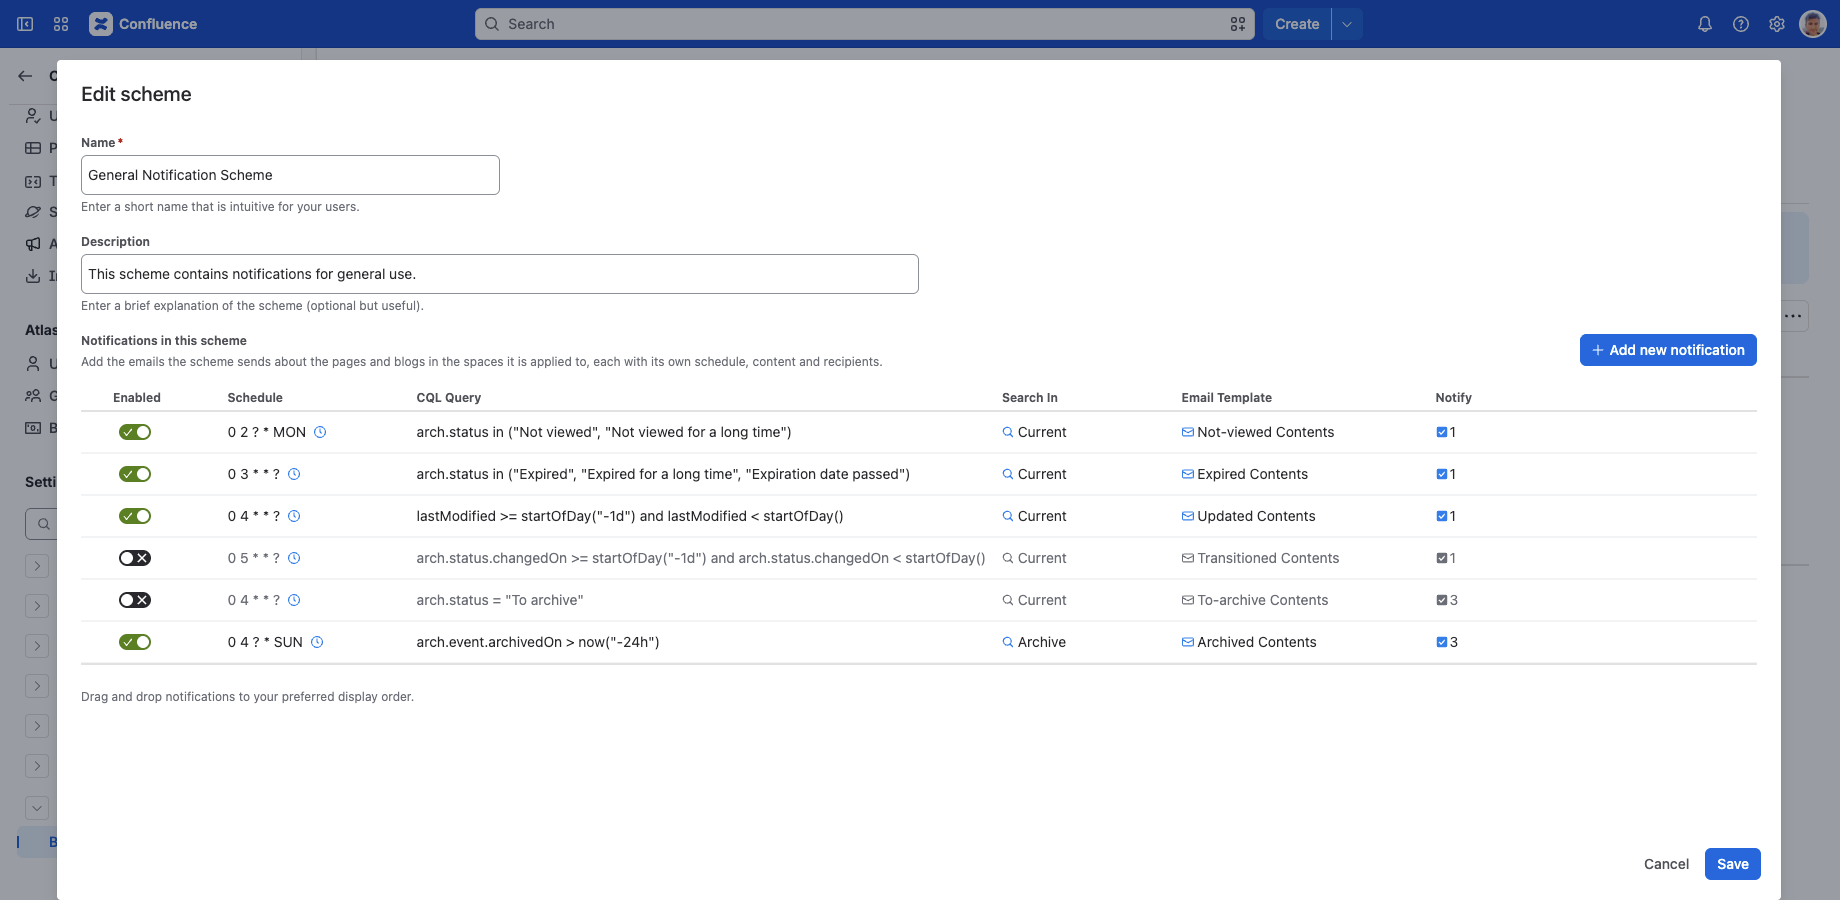Viewport: 1840px width, 900px height.
Task: Click the Confluence logo
Action: (143, 24)
